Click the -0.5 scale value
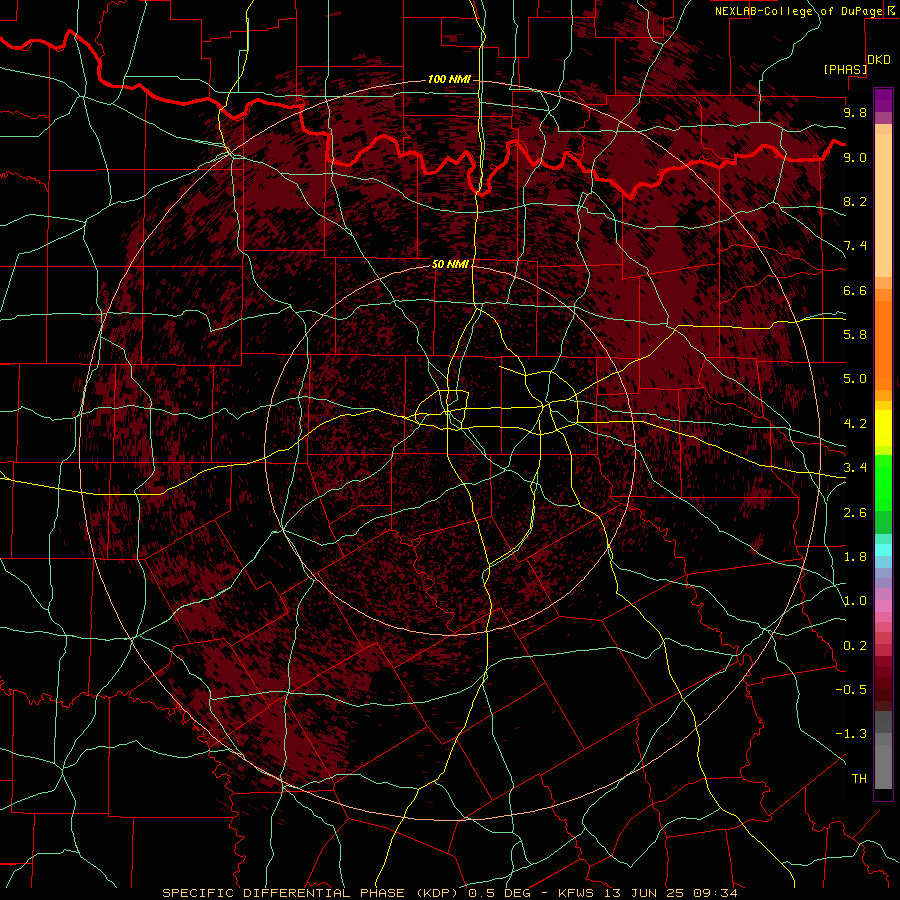900x900 pixels. (x=851, y=690)
